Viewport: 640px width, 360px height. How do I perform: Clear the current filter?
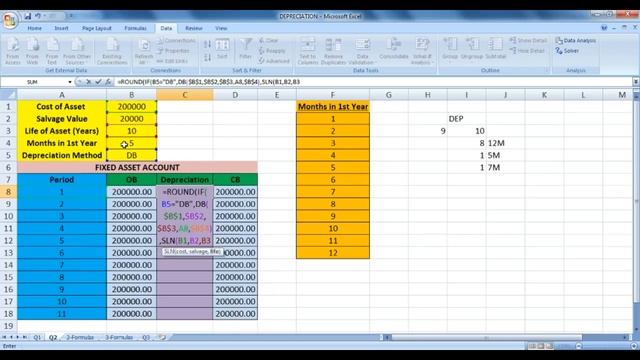click(x=269, y=40)
